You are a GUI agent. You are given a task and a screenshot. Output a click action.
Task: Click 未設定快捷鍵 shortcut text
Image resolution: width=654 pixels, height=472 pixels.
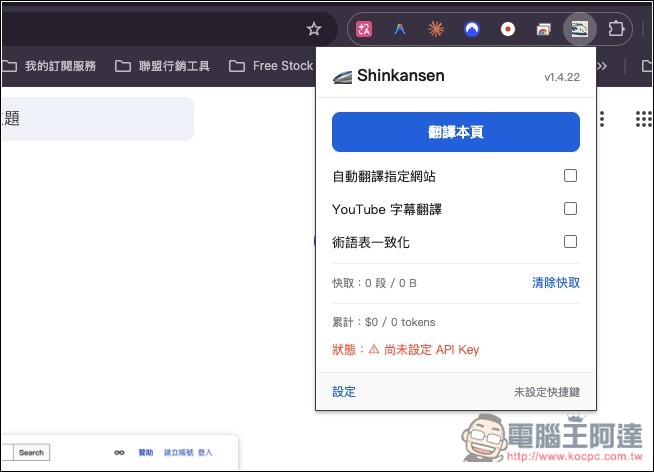pos(547,392)
